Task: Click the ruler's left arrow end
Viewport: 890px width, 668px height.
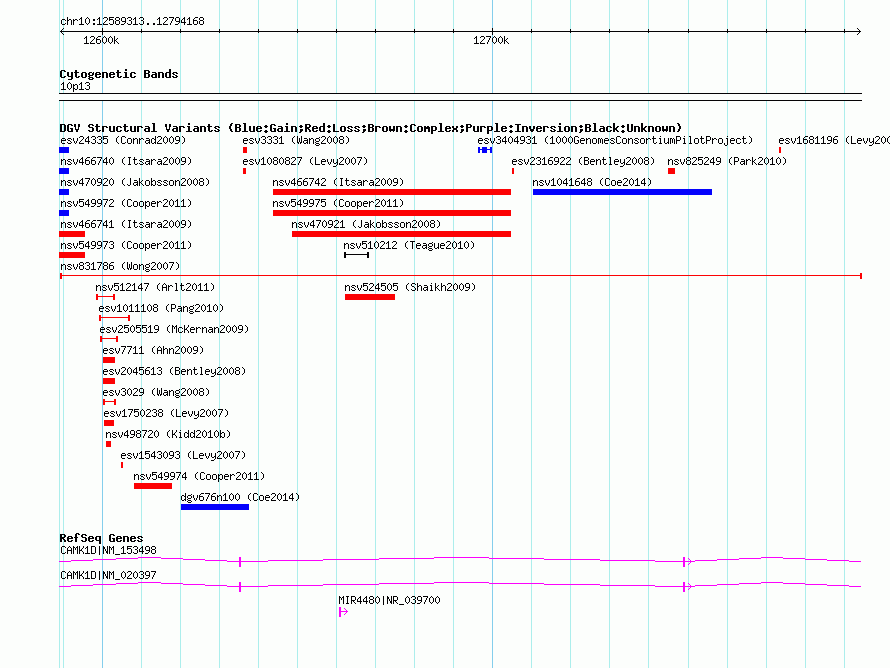Action: pyautogui.click(x=62, y=32)
